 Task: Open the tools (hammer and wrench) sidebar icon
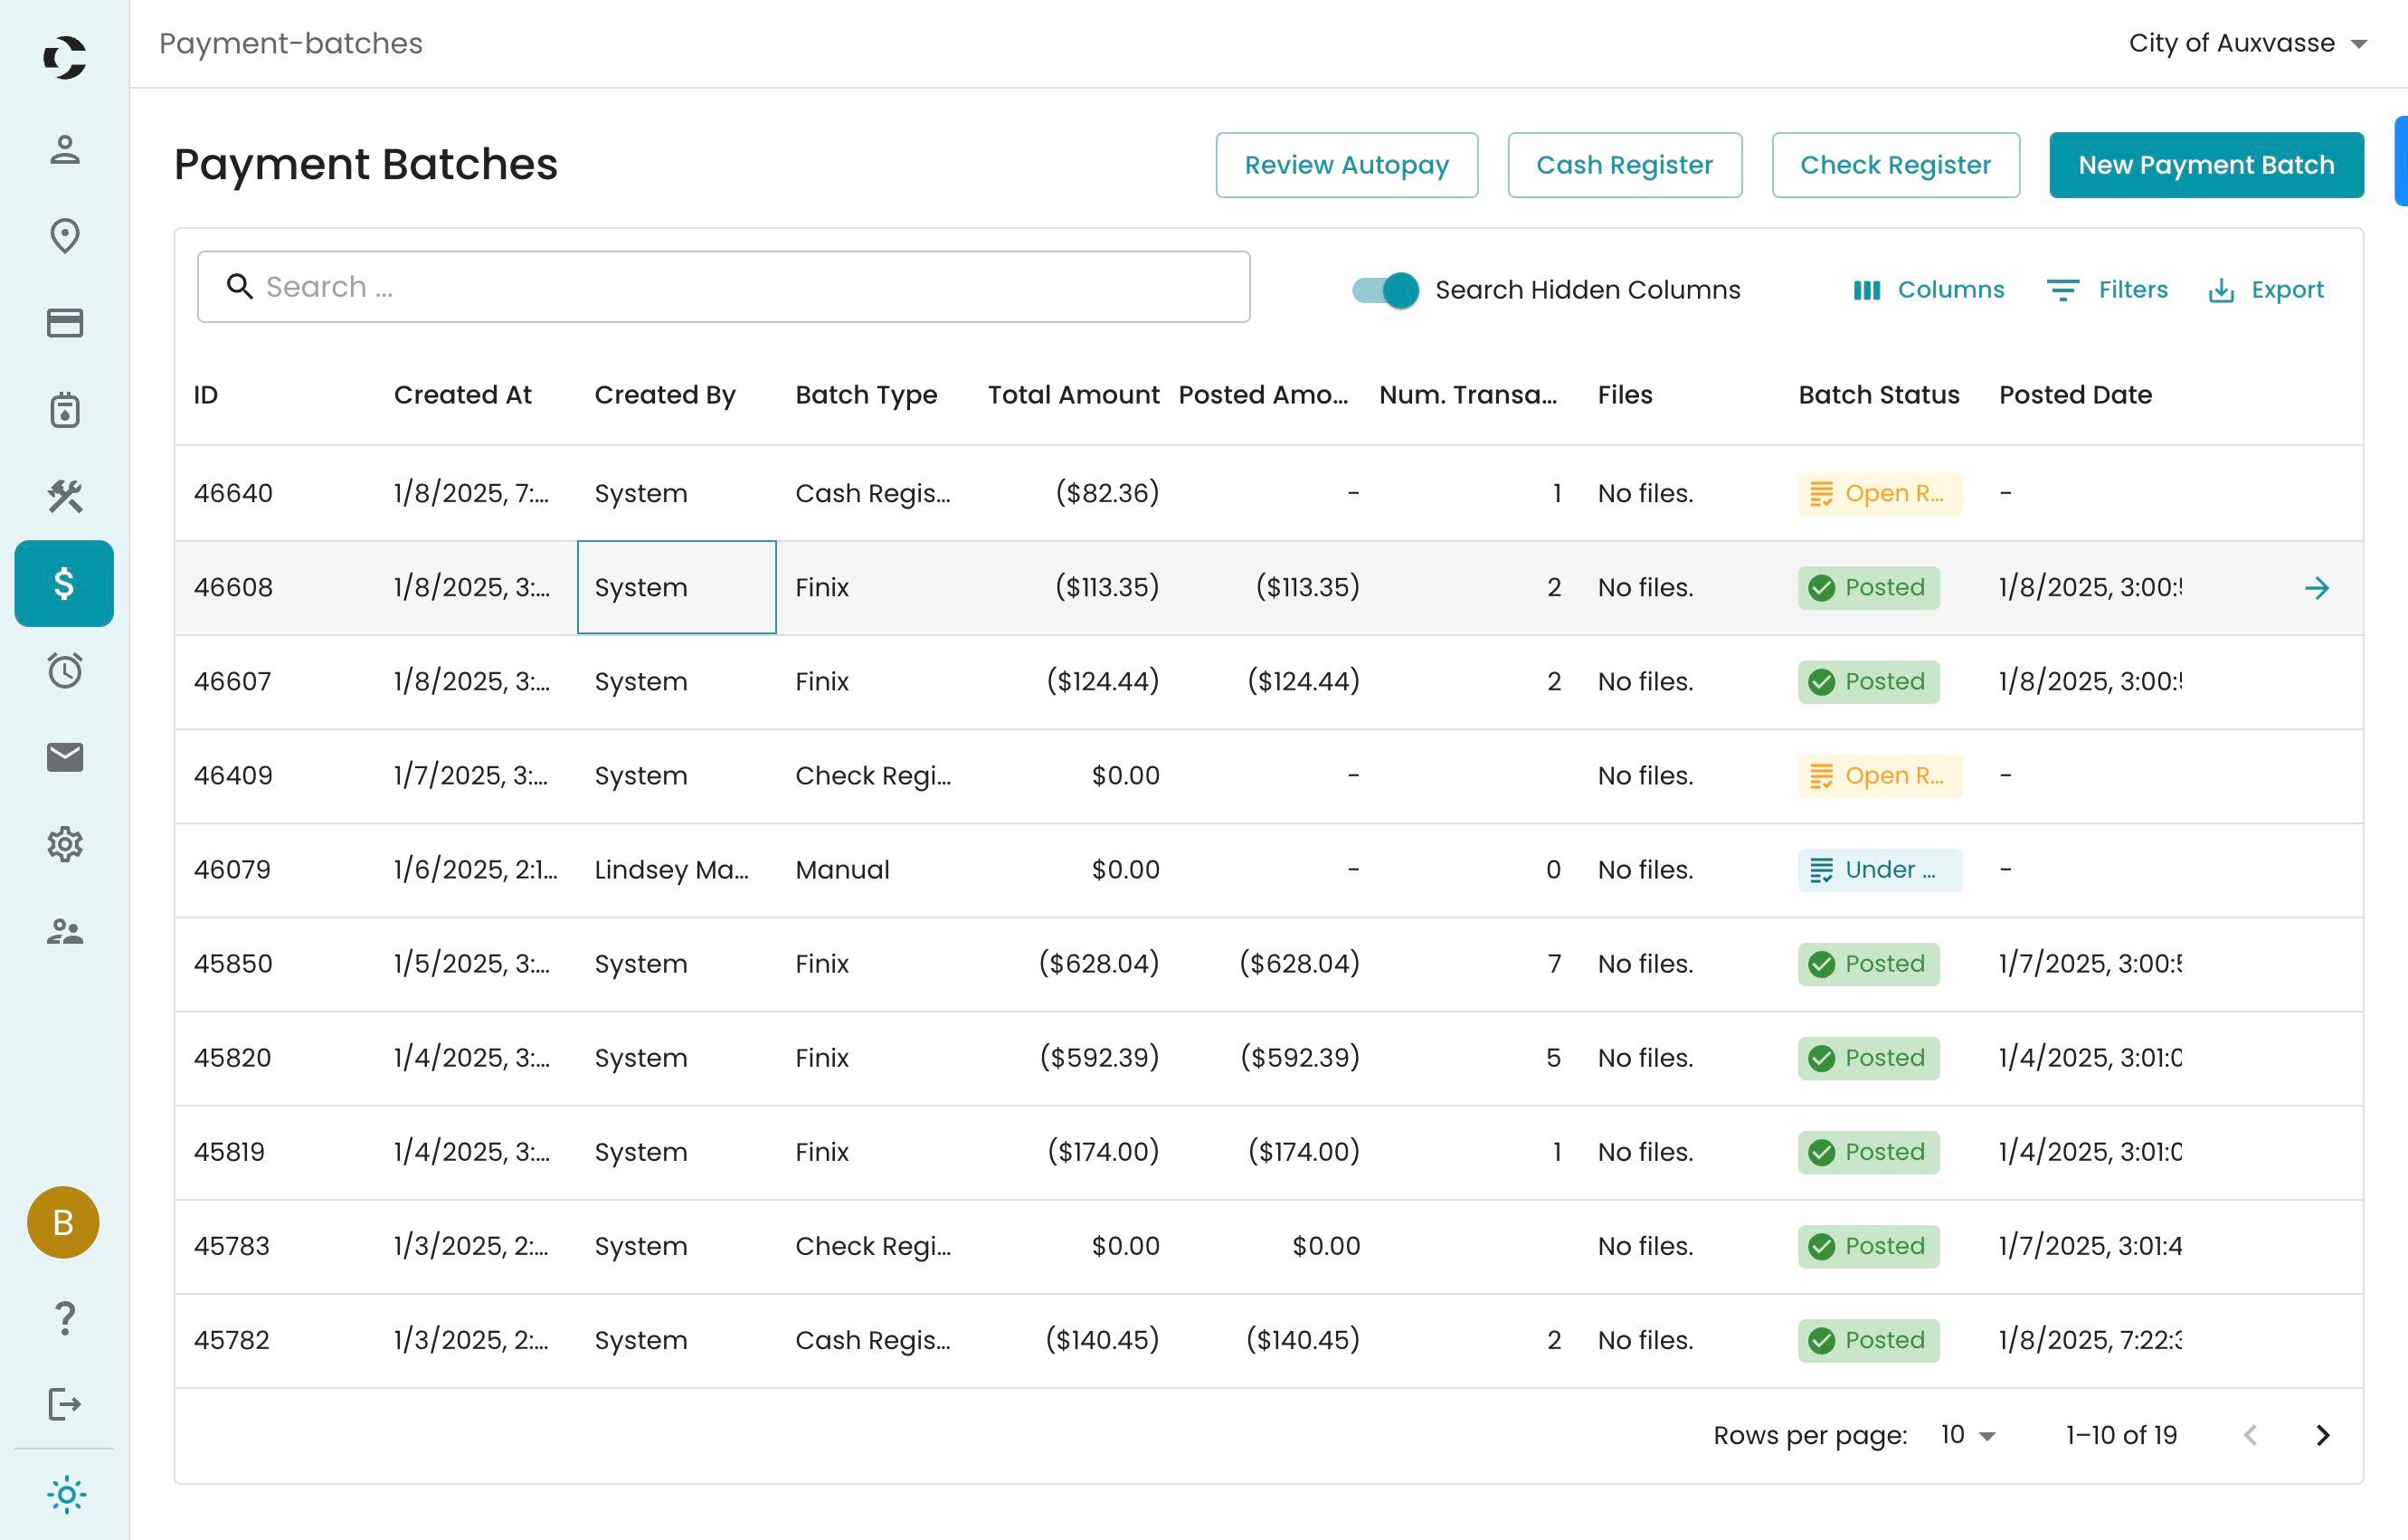[x=65, y=496]
